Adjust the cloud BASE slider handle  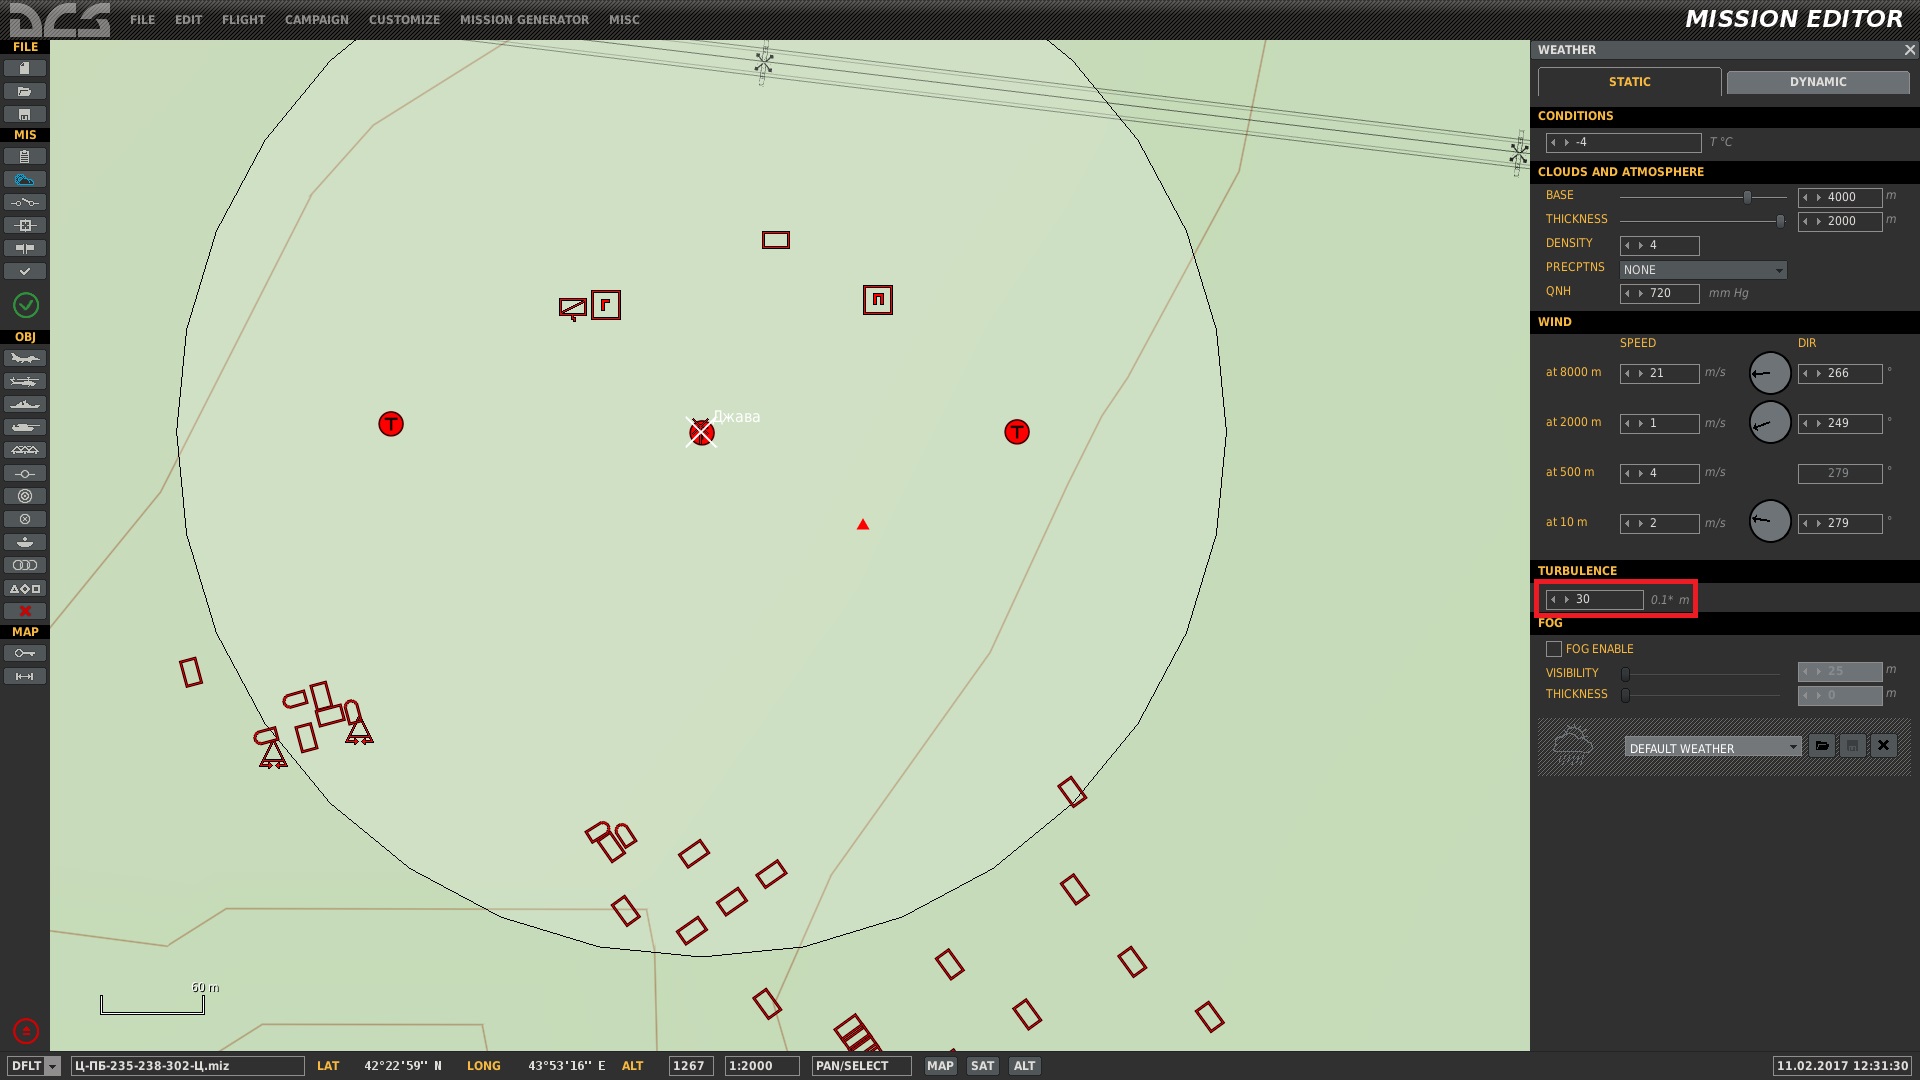coord(1748,197)
